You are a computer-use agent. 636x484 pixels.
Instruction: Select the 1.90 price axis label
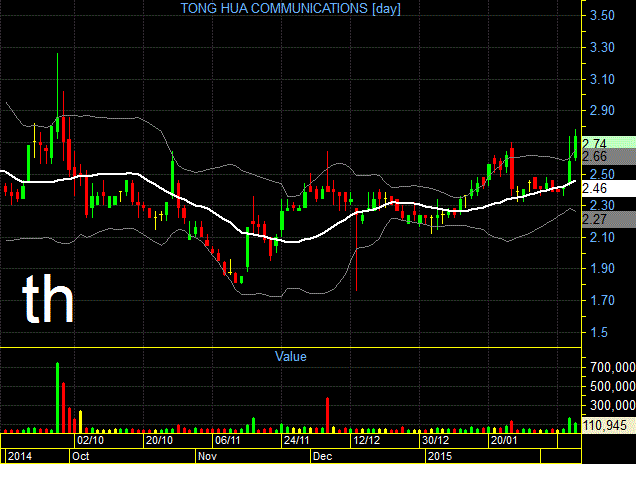[x=602, y=269]
